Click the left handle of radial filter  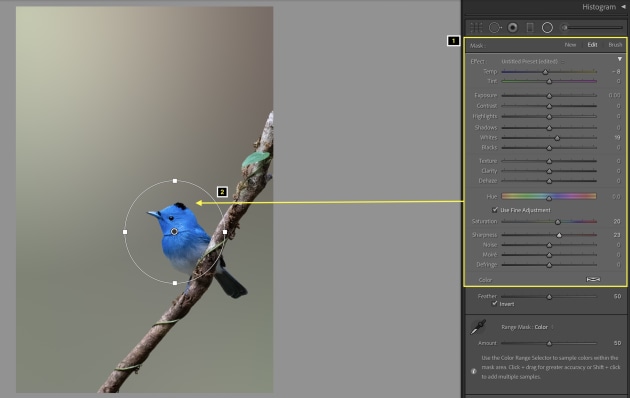pos(125,232)
